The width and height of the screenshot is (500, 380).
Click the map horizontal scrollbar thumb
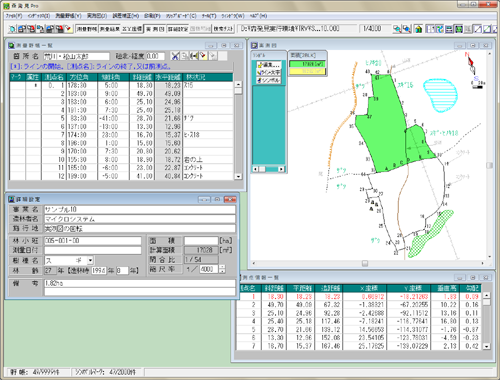click(365, 263)
